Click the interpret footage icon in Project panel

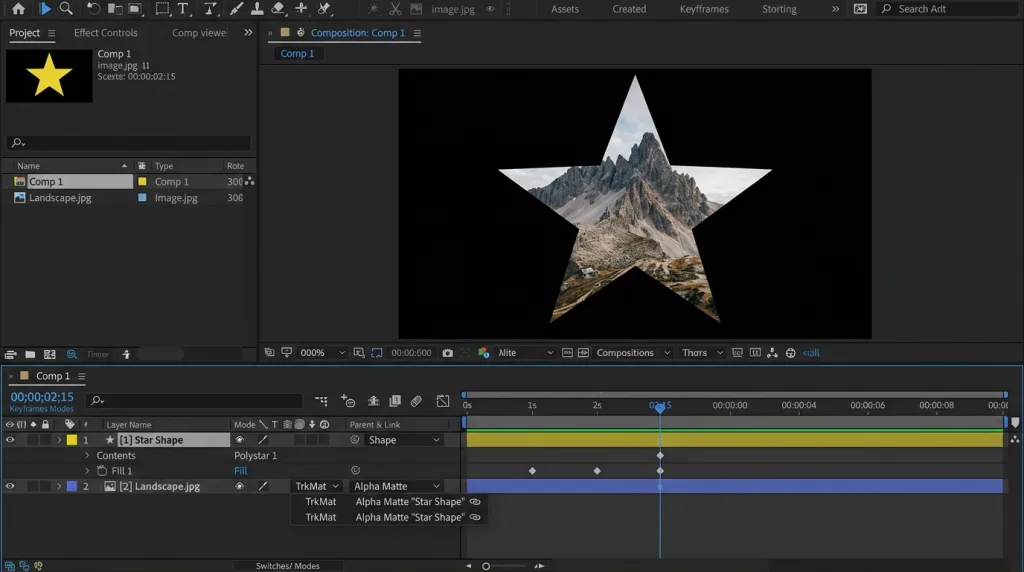pos(10,354)
